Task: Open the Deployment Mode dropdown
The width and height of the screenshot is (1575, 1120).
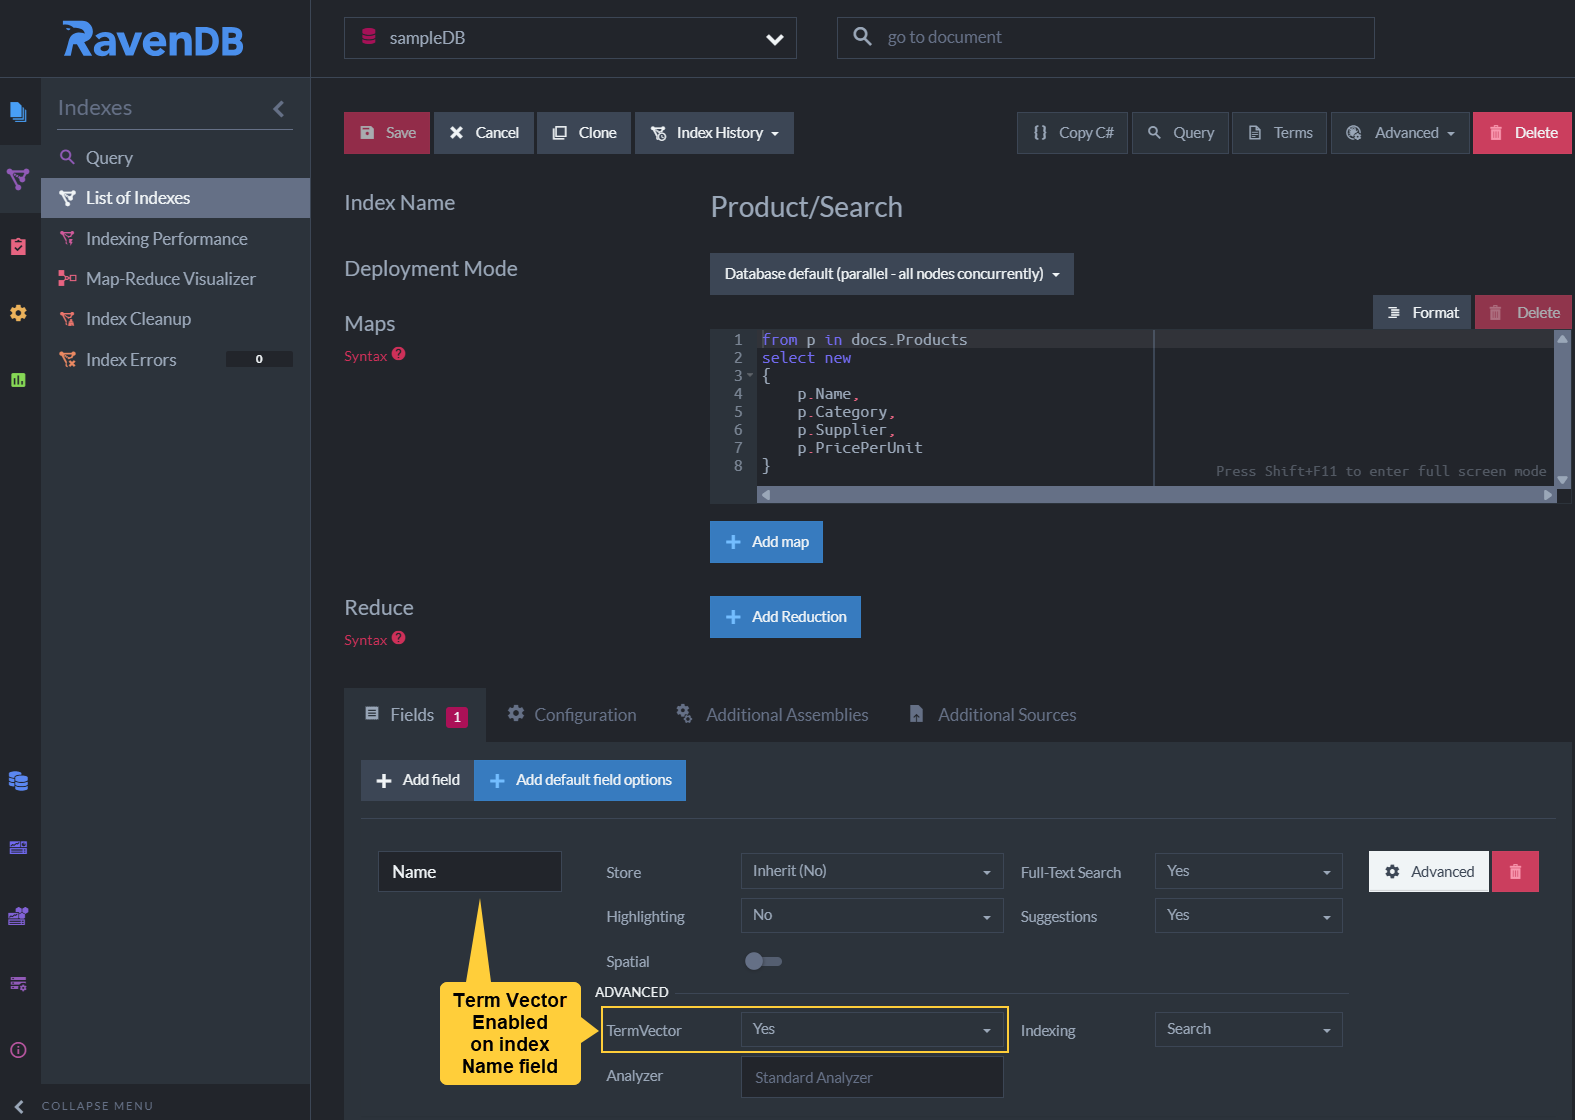Action: click(892, 274)
